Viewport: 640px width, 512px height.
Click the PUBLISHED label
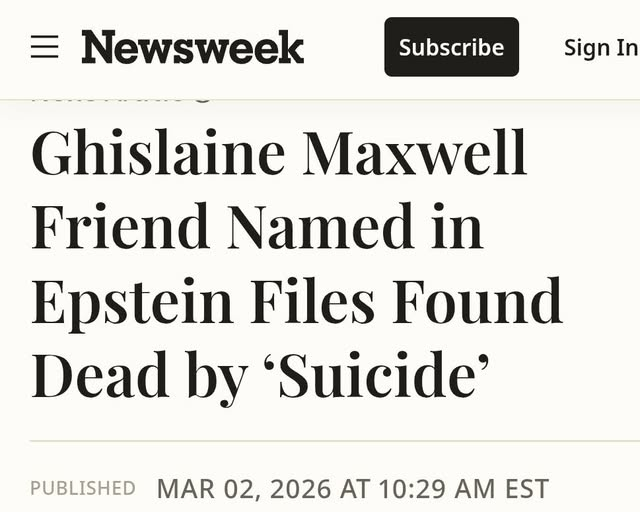pos(83,488)
